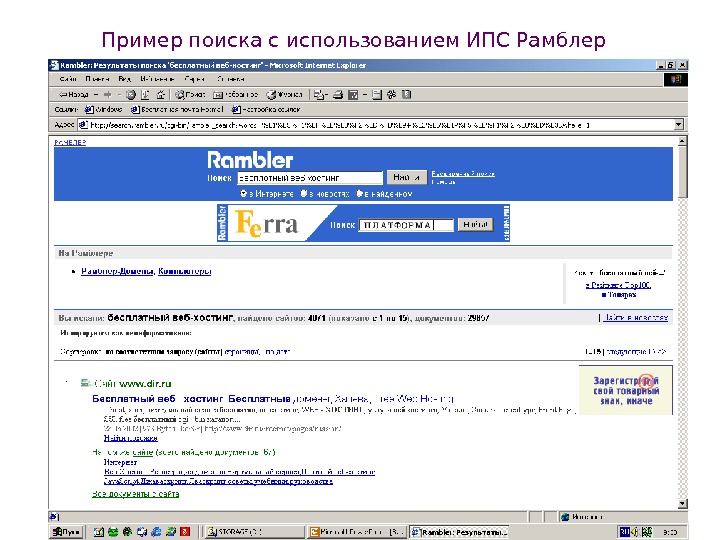Switch to the STORAGE taskbar window
The height and width of the screenshot is (540, 720).
point(254,532)
